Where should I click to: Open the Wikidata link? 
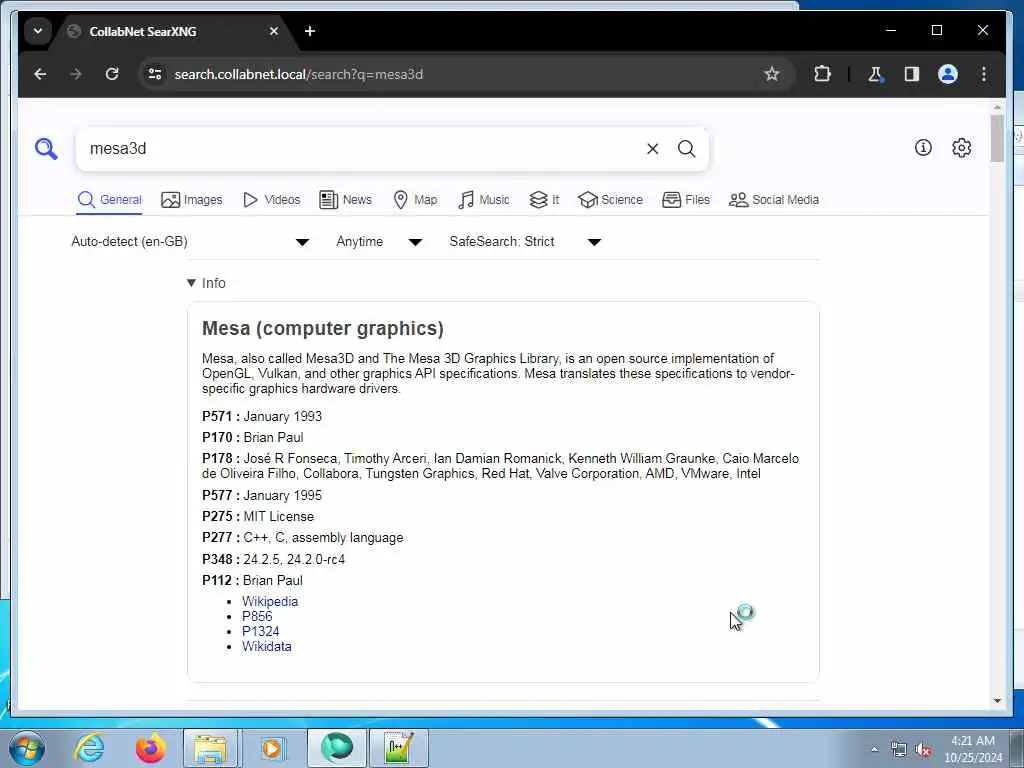point(267,647)
